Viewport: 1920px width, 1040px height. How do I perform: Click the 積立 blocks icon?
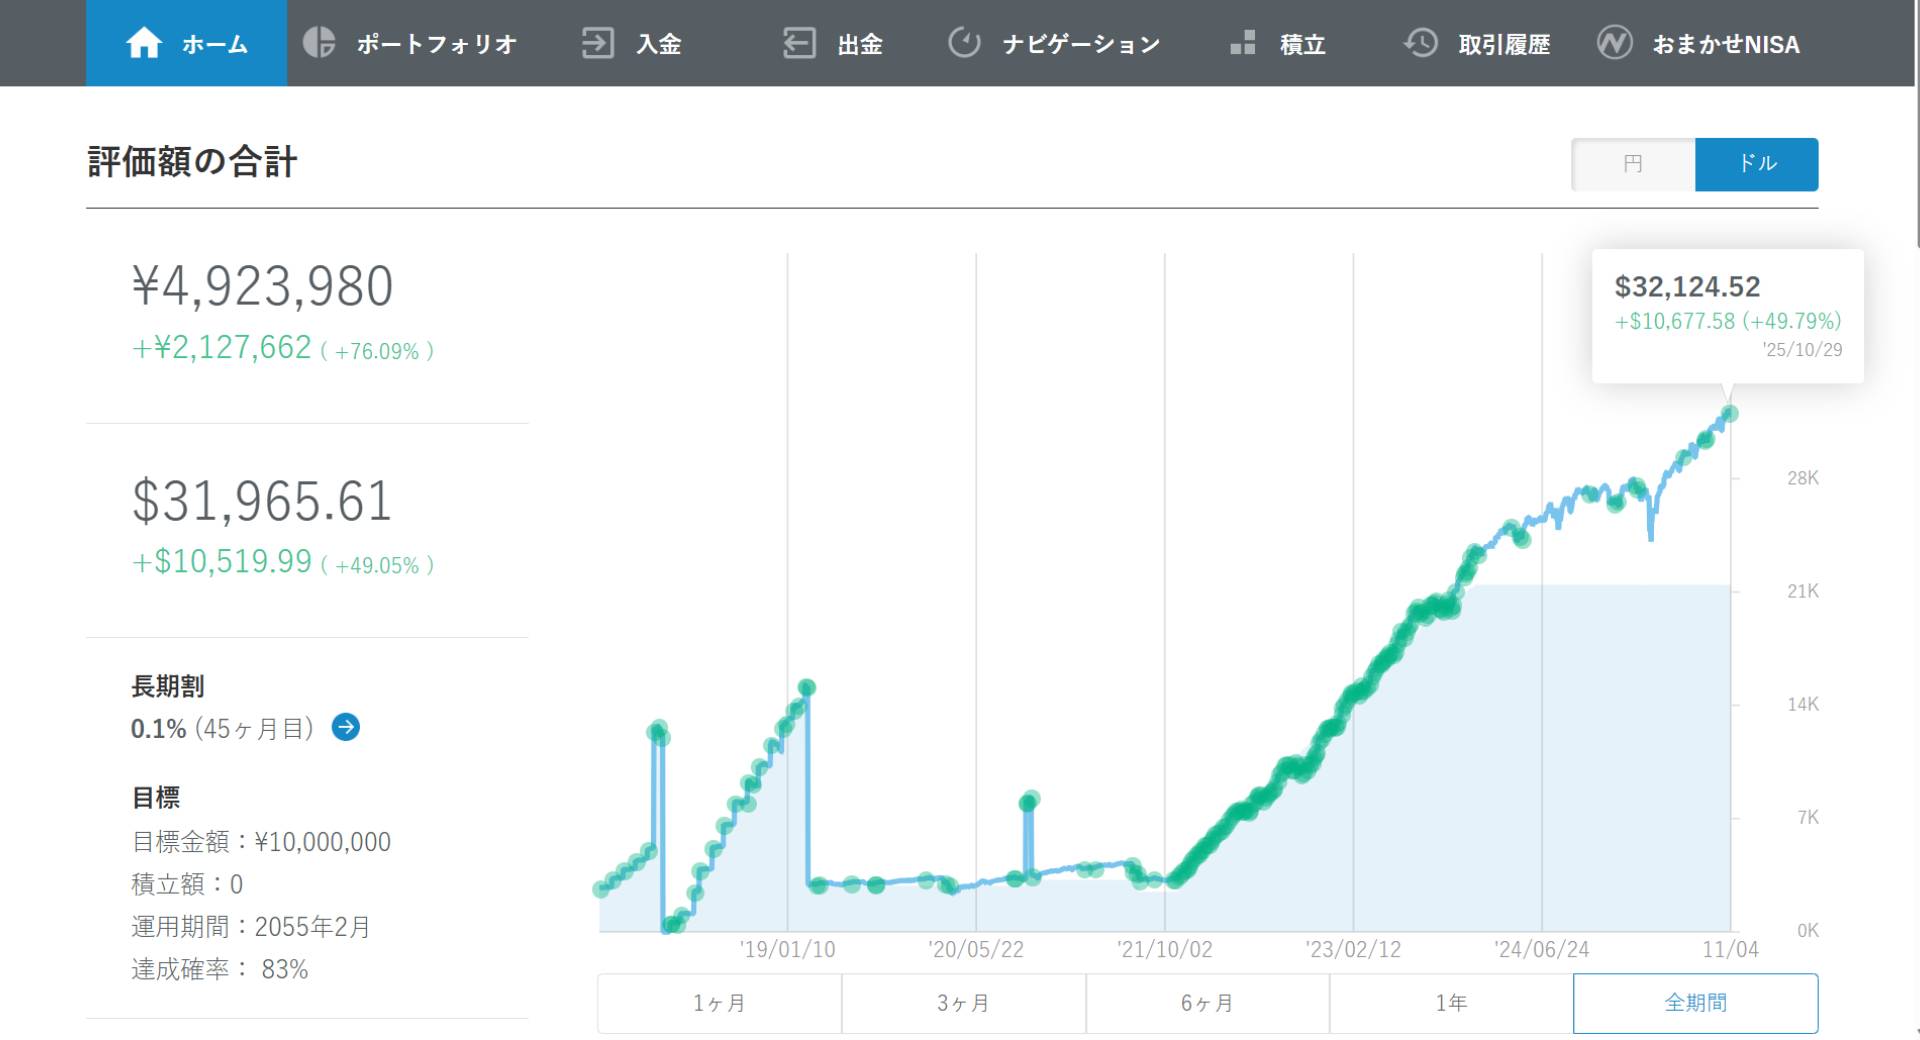pyautogui.click(x=1243, y=43)
